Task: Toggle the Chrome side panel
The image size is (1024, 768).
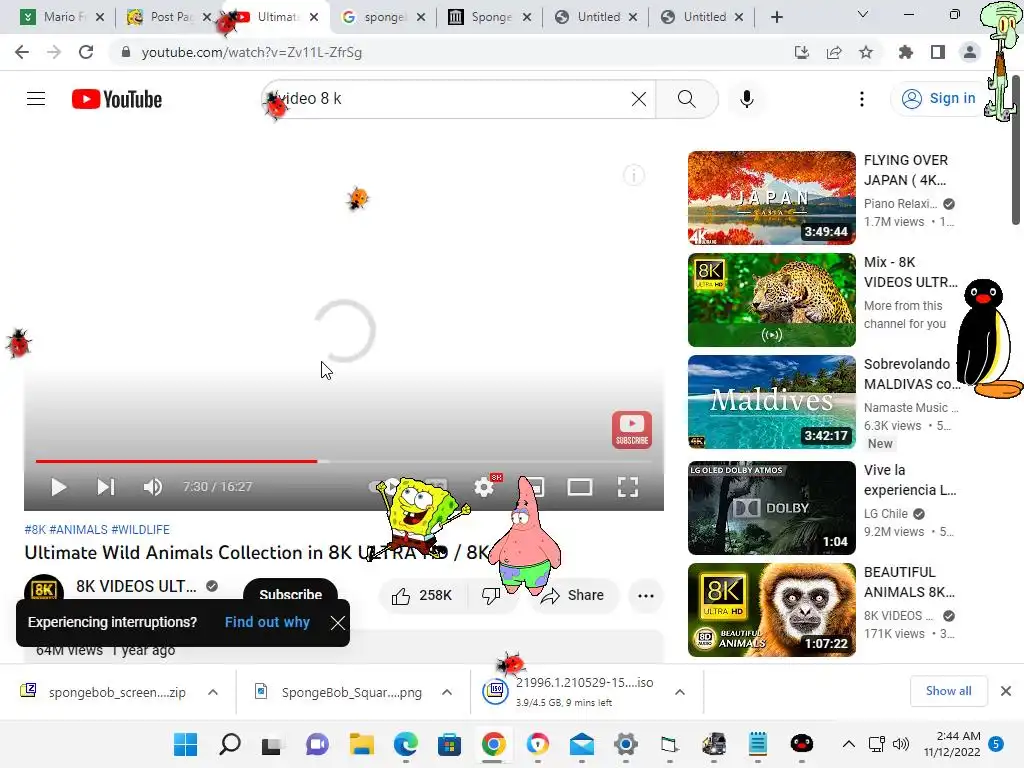Action: tap(938, 52)
